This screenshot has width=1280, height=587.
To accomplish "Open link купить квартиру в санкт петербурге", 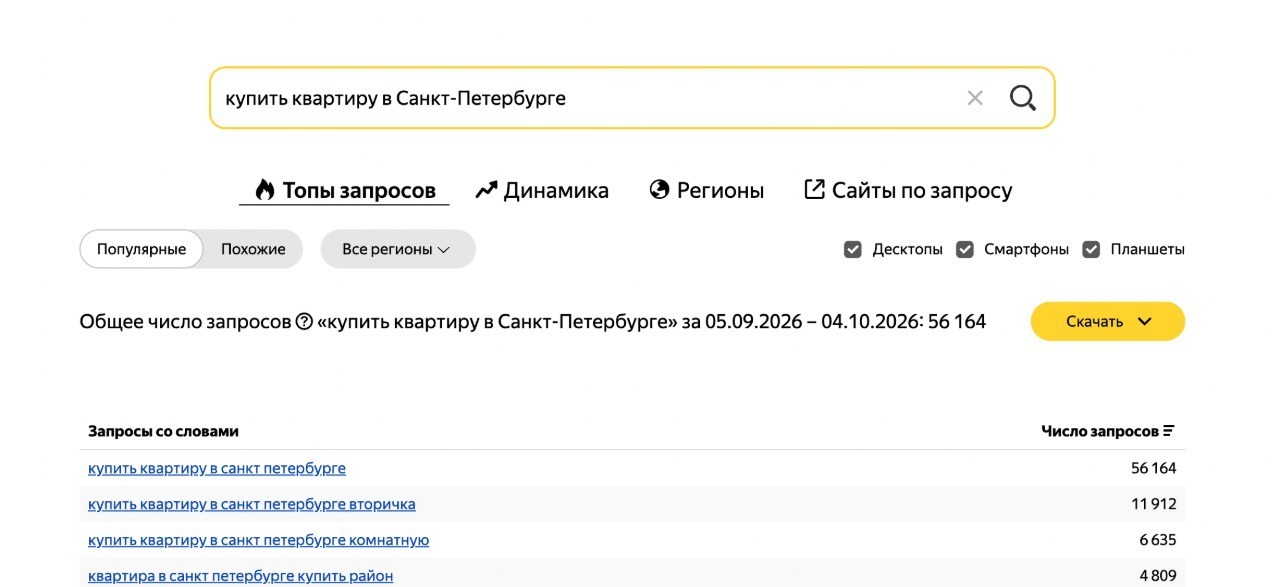I will pyautogui.click(x=217, y=468).
